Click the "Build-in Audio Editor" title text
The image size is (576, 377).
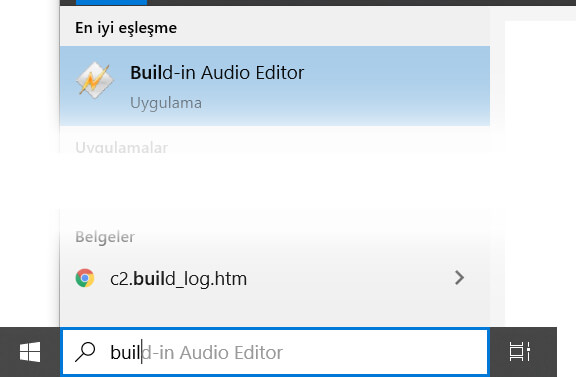(217, 72)
